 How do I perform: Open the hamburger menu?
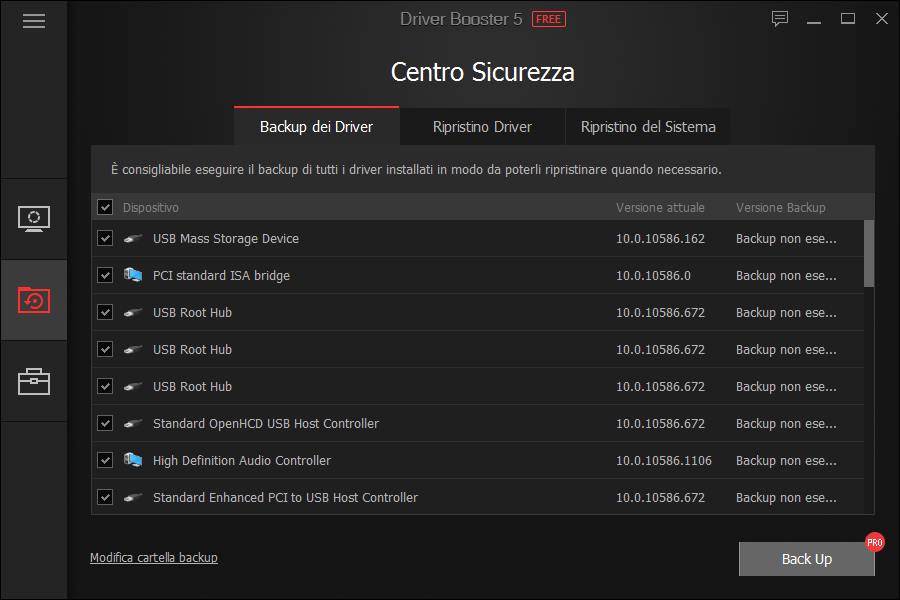(x=34, y=21)
